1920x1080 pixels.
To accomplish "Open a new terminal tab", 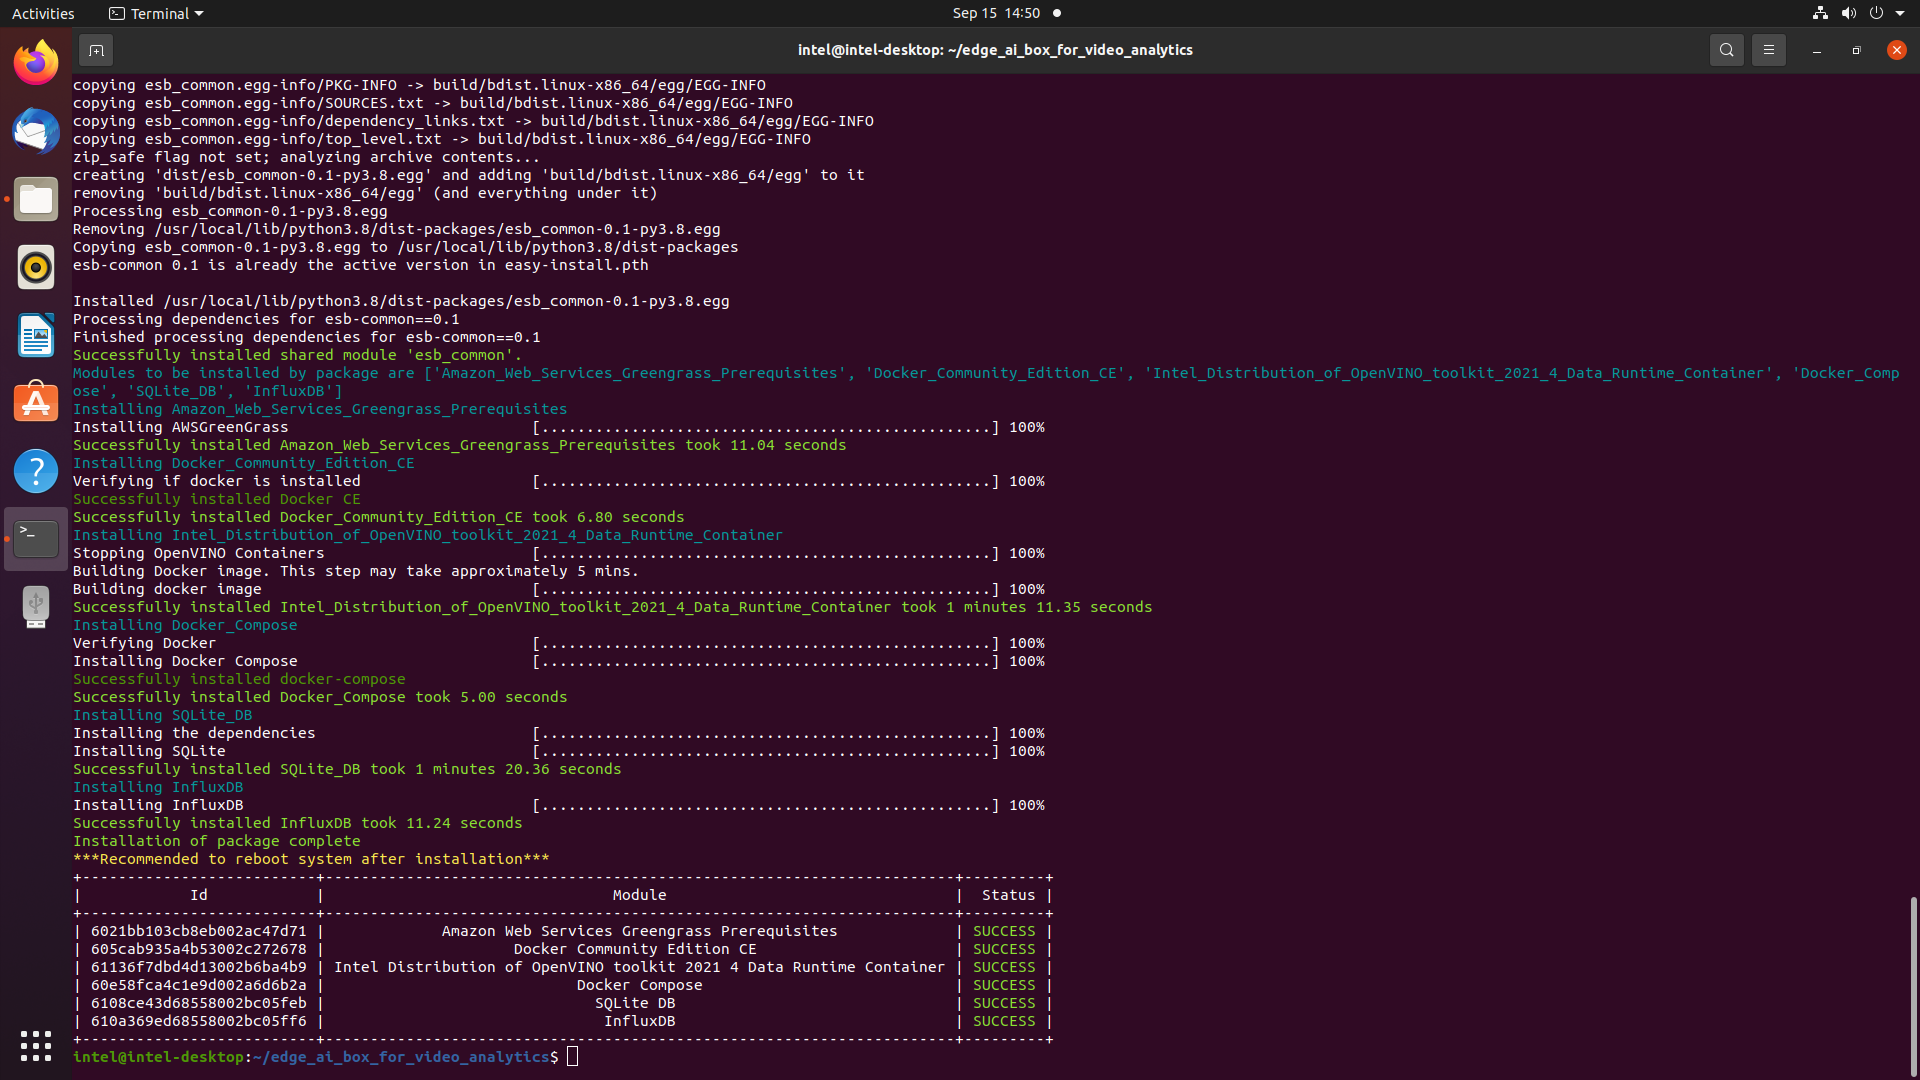I will [96, 50].
